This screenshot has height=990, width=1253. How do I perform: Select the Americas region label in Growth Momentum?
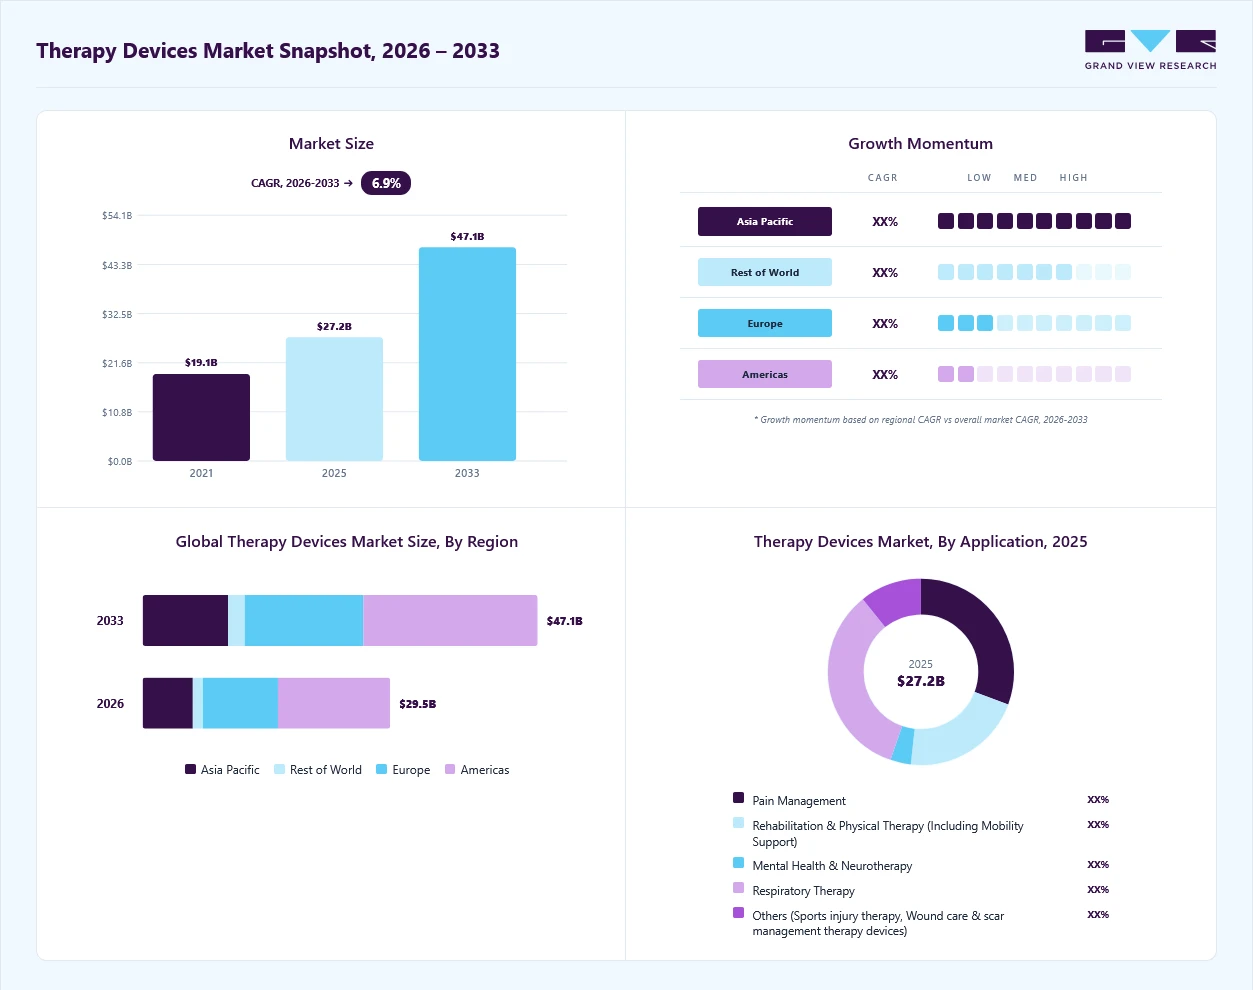click(x=765, y=374)
